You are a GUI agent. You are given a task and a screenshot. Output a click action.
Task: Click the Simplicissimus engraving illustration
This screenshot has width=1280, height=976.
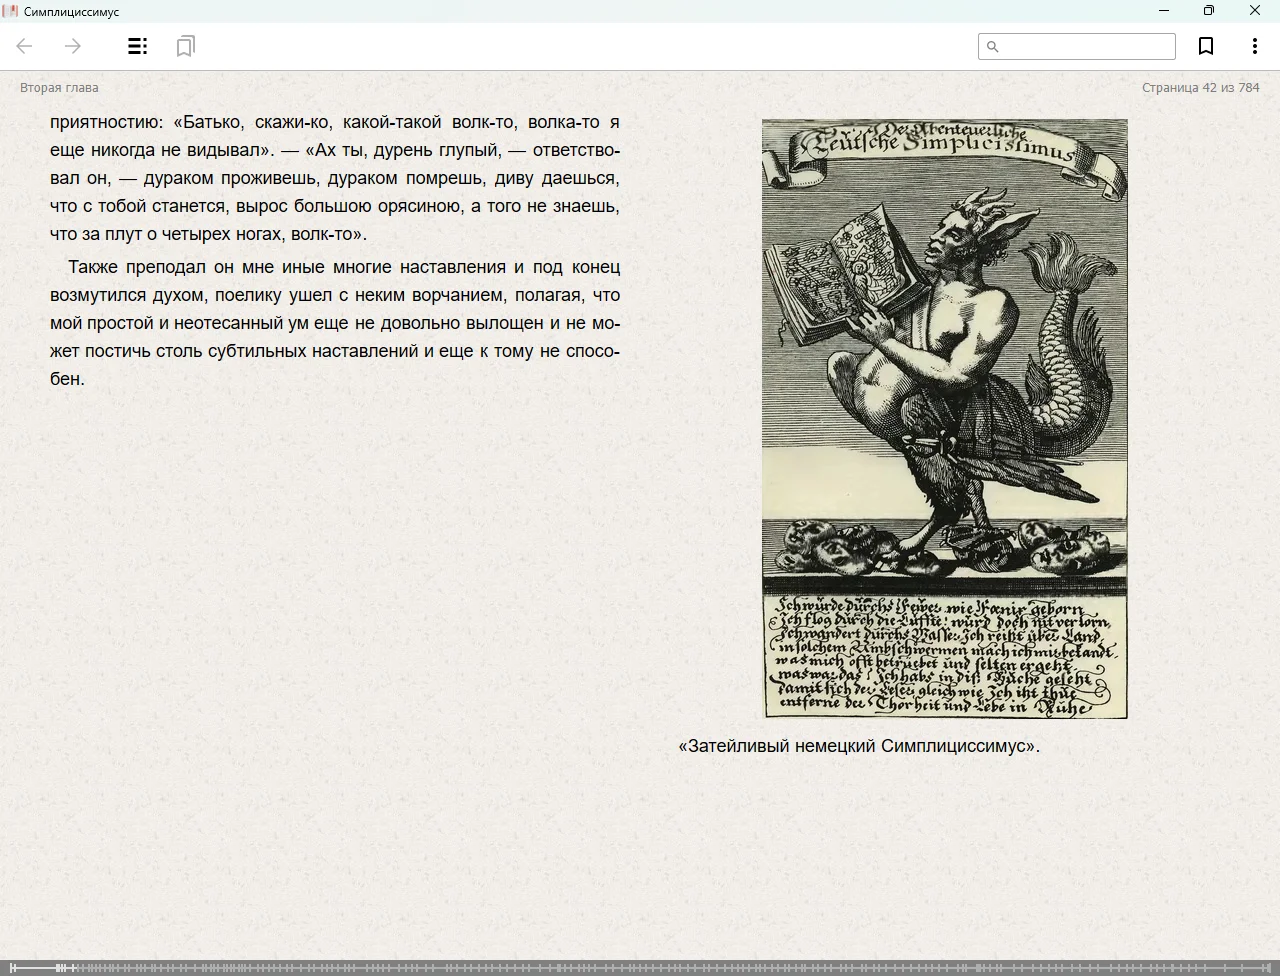click(x=944, y=418)
